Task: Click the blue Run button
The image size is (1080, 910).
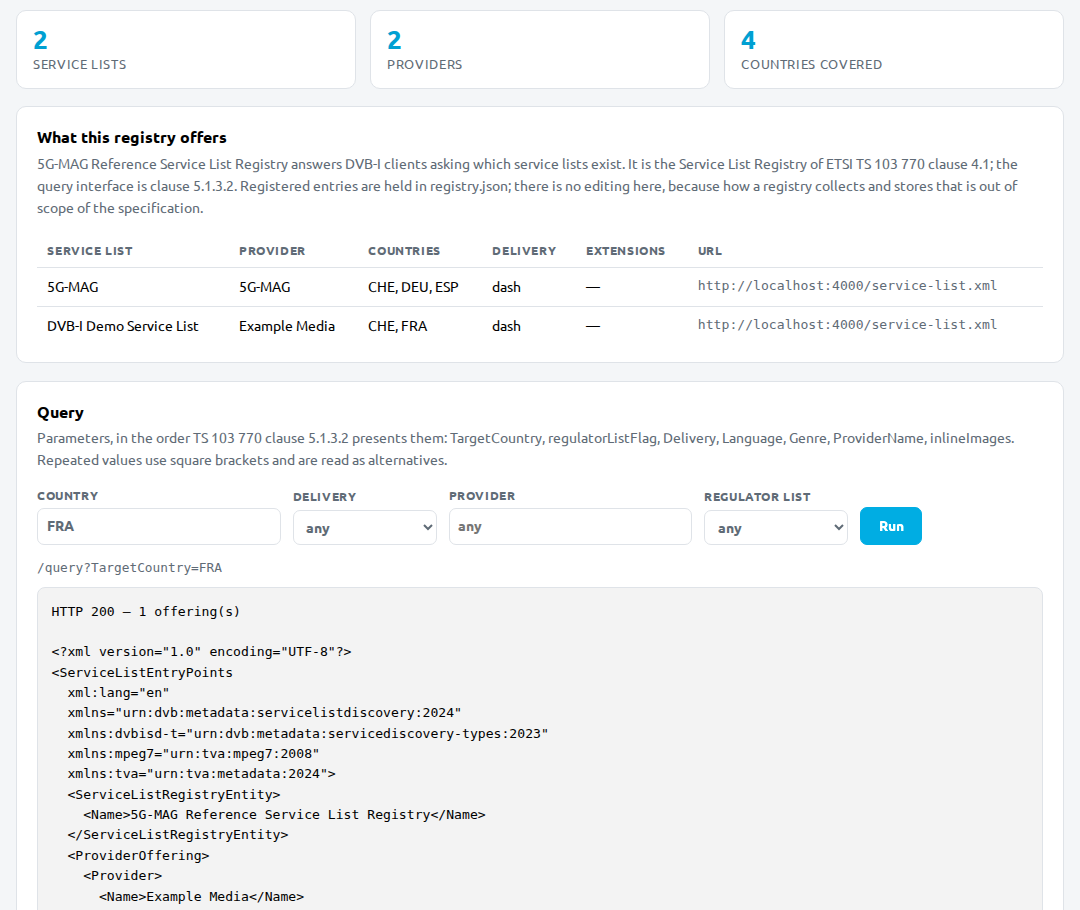Action: (x=891, y=526)
